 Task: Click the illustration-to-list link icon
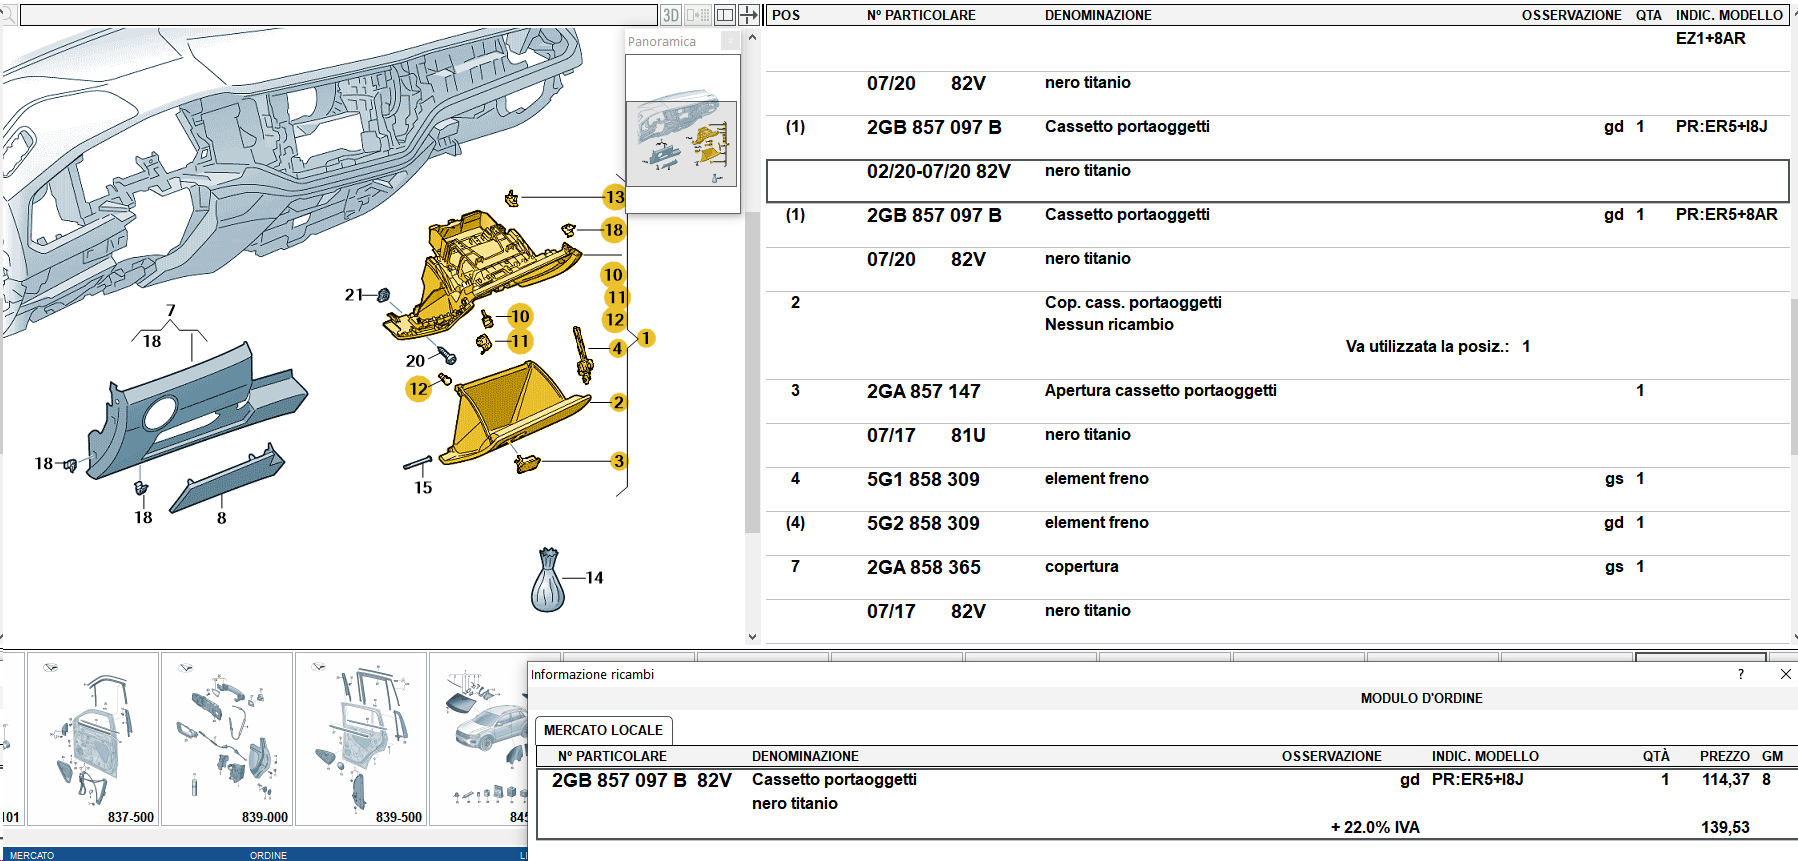click(x=698, y=15)
